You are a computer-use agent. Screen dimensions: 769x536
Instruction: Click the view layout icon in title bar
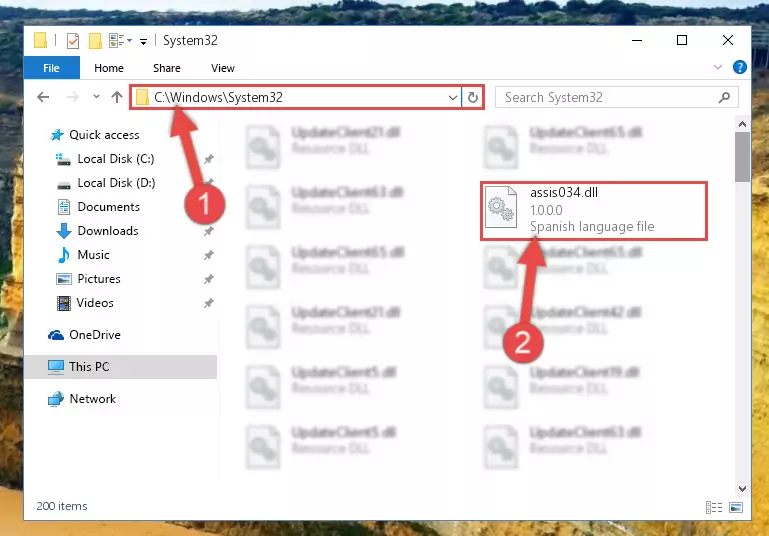(117, 41)
